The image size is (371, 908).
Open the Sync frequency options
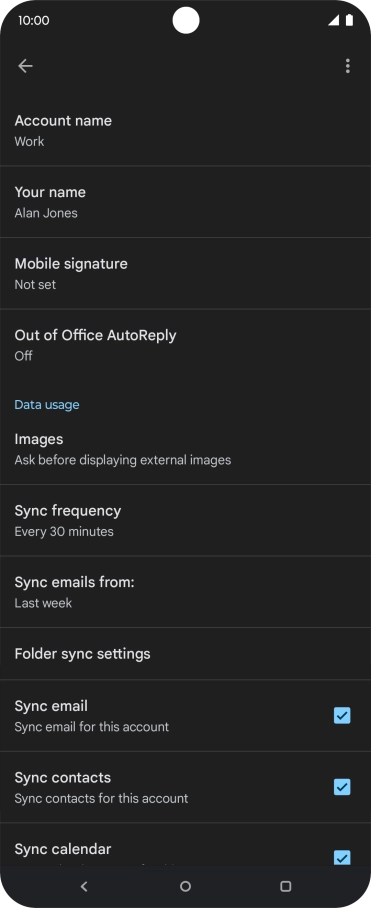tap(185, 521)
